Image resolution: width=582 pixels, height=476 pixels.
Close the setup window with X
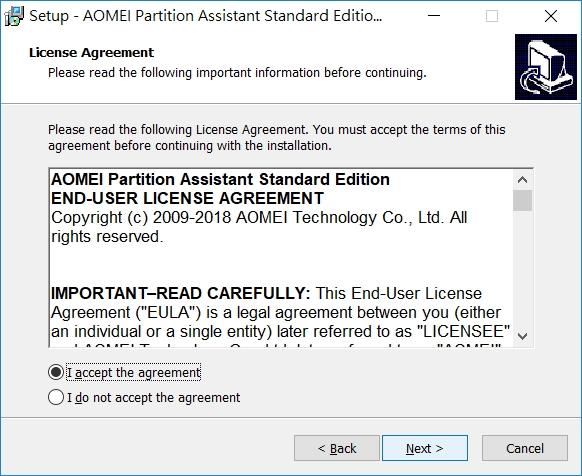click(550, 16)
